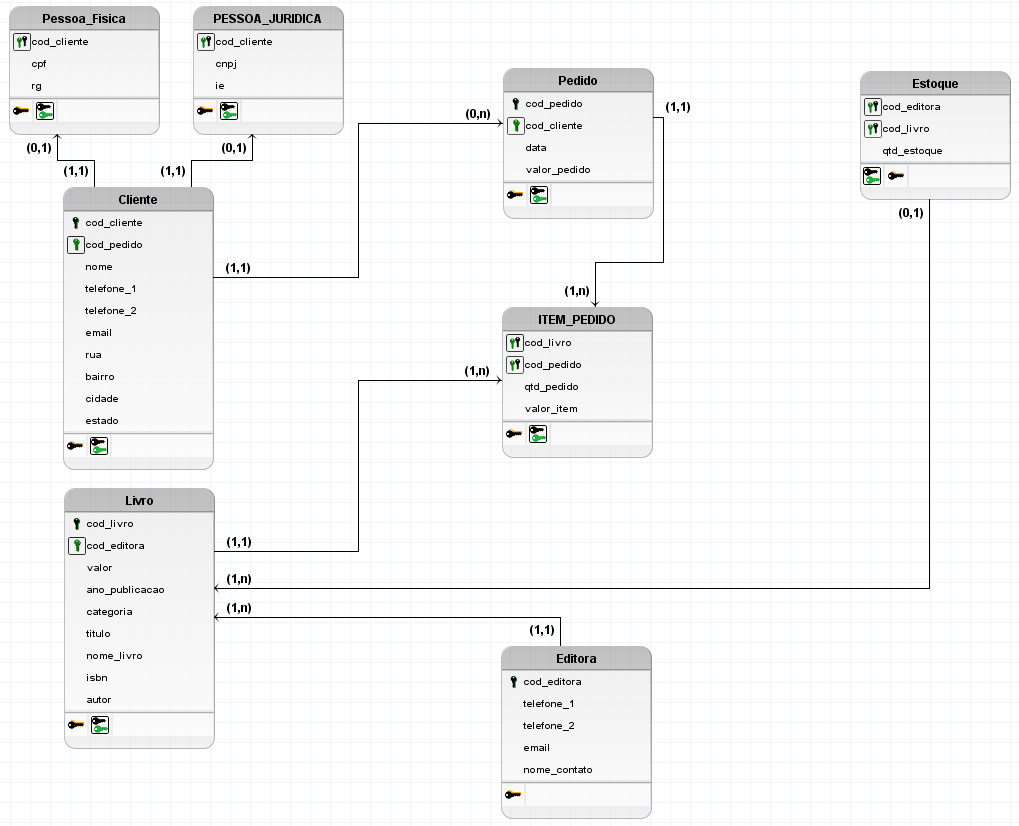Click cnpj attribute in PESSOA_JURIDICA table
This screenshot has height=826, width=1019.
click(226, 64)
